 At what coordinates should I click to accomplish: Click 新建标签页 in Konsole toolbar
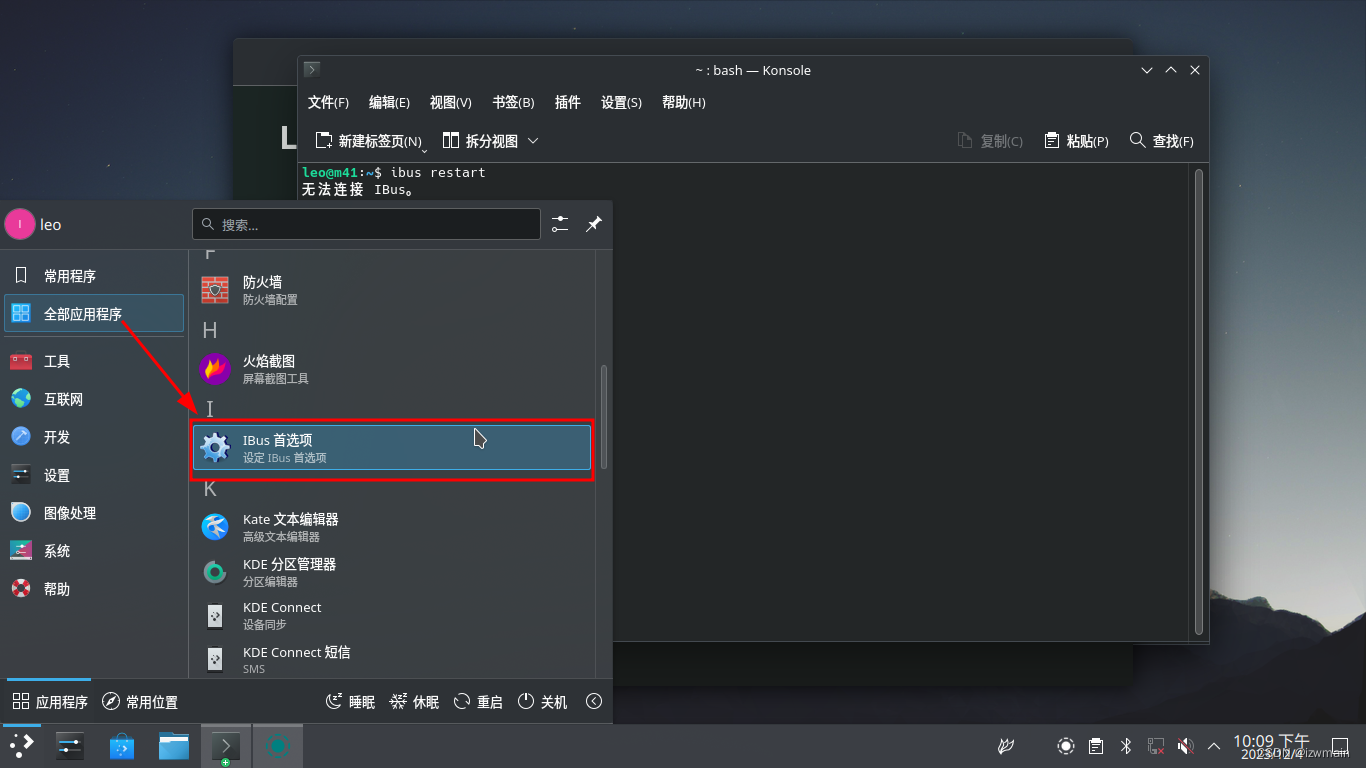[368, 141]
